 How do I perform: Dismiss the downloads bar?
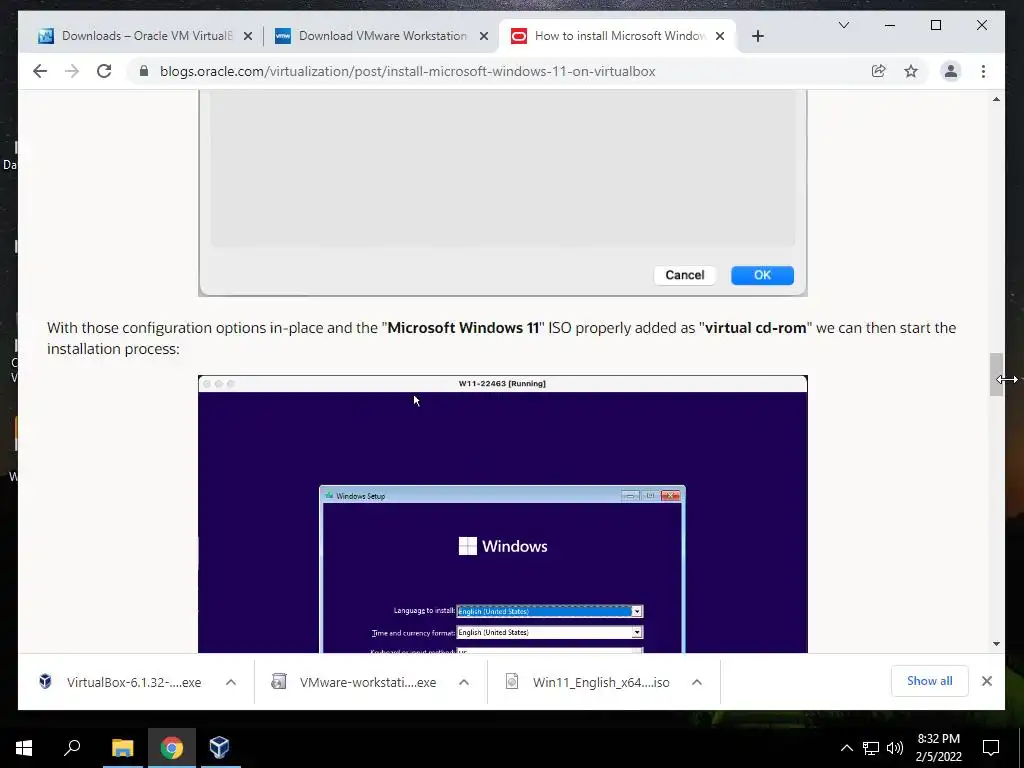[987, 681]
